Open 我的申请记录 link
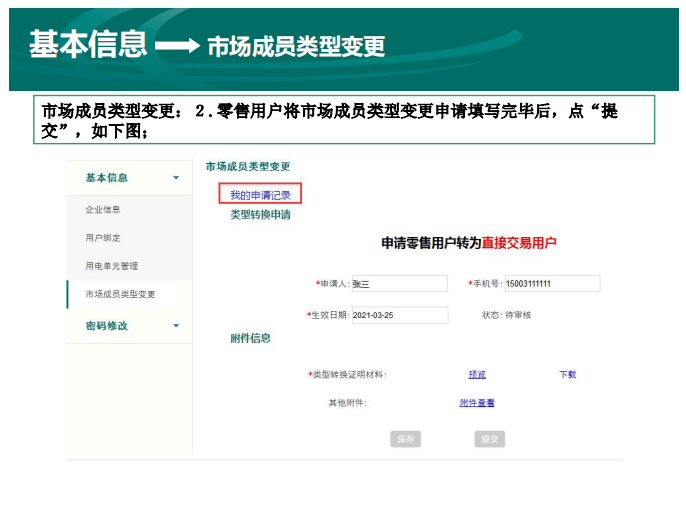This screenshot has width=686, height=527. (x=260, y=194)
